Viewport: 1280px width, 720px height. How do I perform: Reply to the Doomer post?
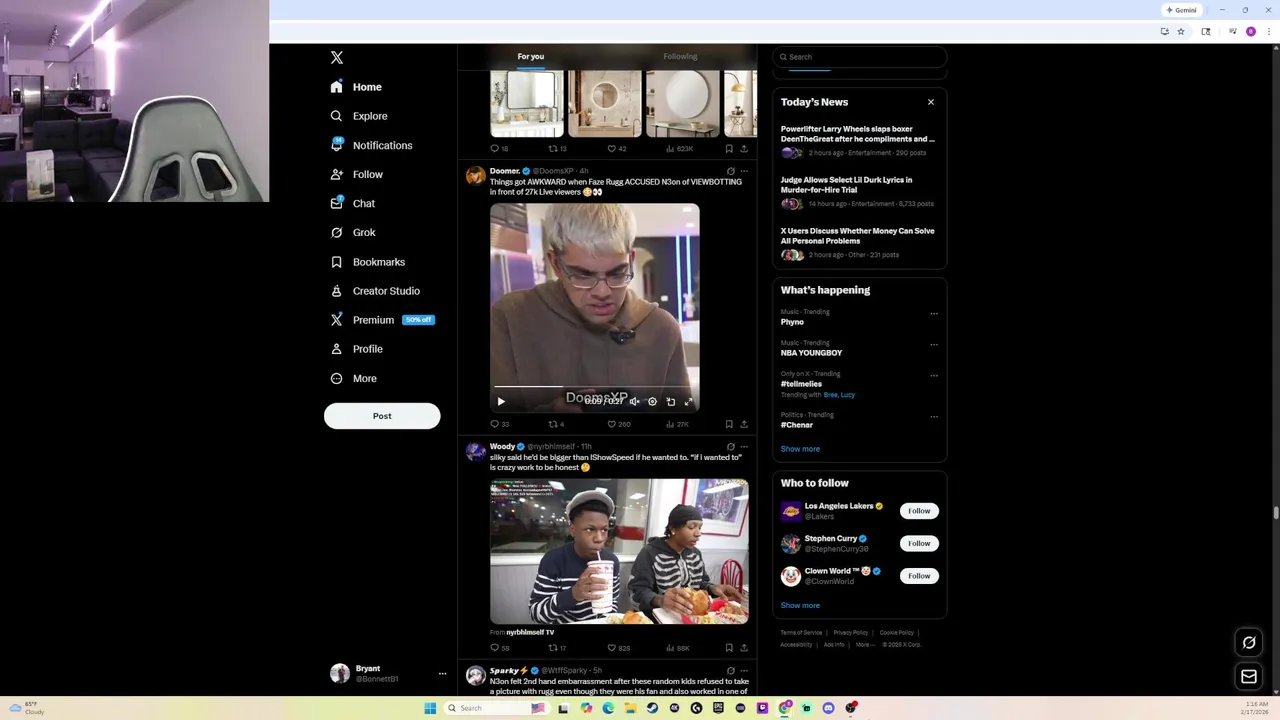[499, 424]
